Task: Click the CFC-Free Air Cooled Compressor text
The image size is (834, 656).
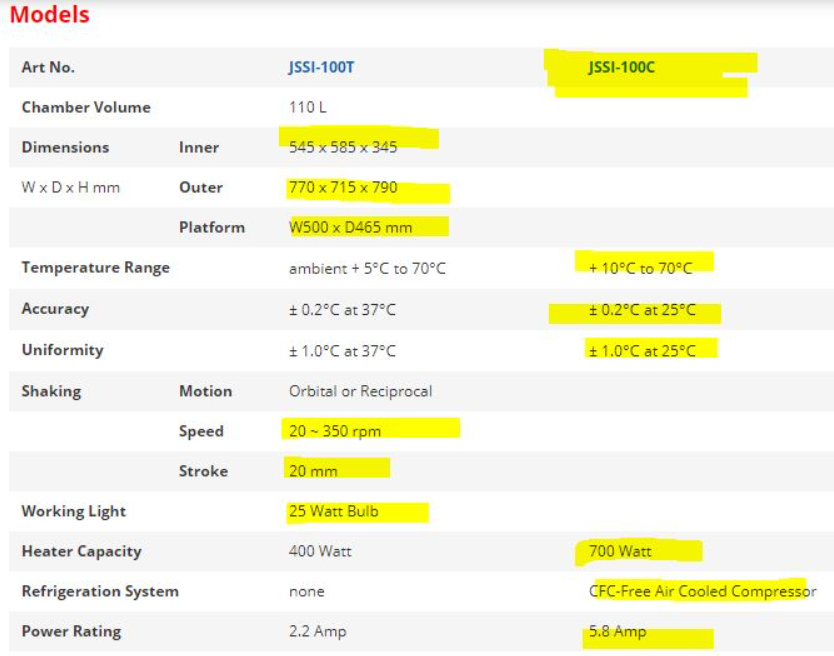Action: (702, 591)
